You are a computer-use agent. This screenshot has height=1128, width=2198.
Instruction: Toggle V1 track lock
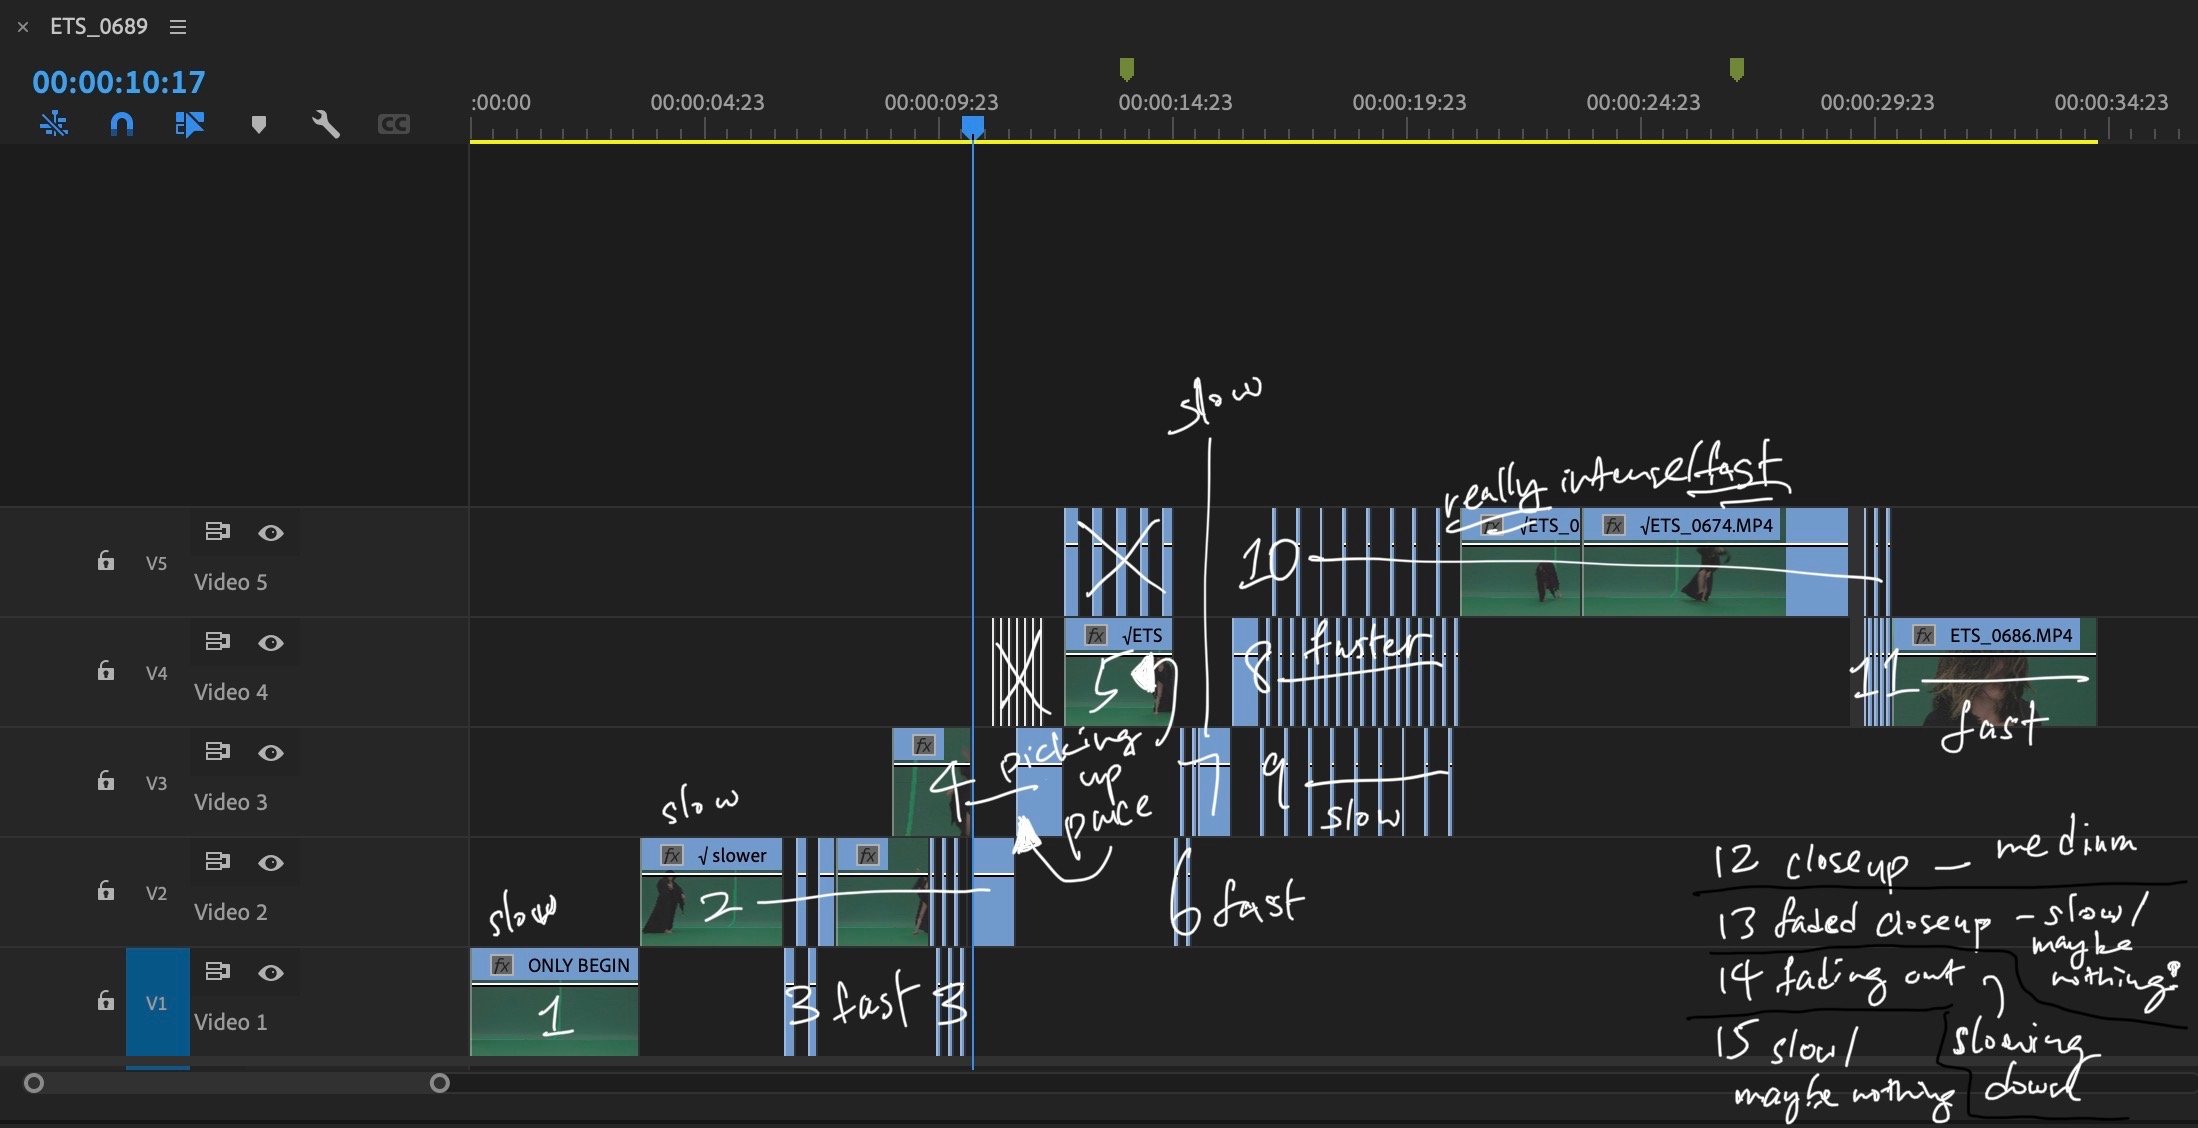click(105, 1001)
